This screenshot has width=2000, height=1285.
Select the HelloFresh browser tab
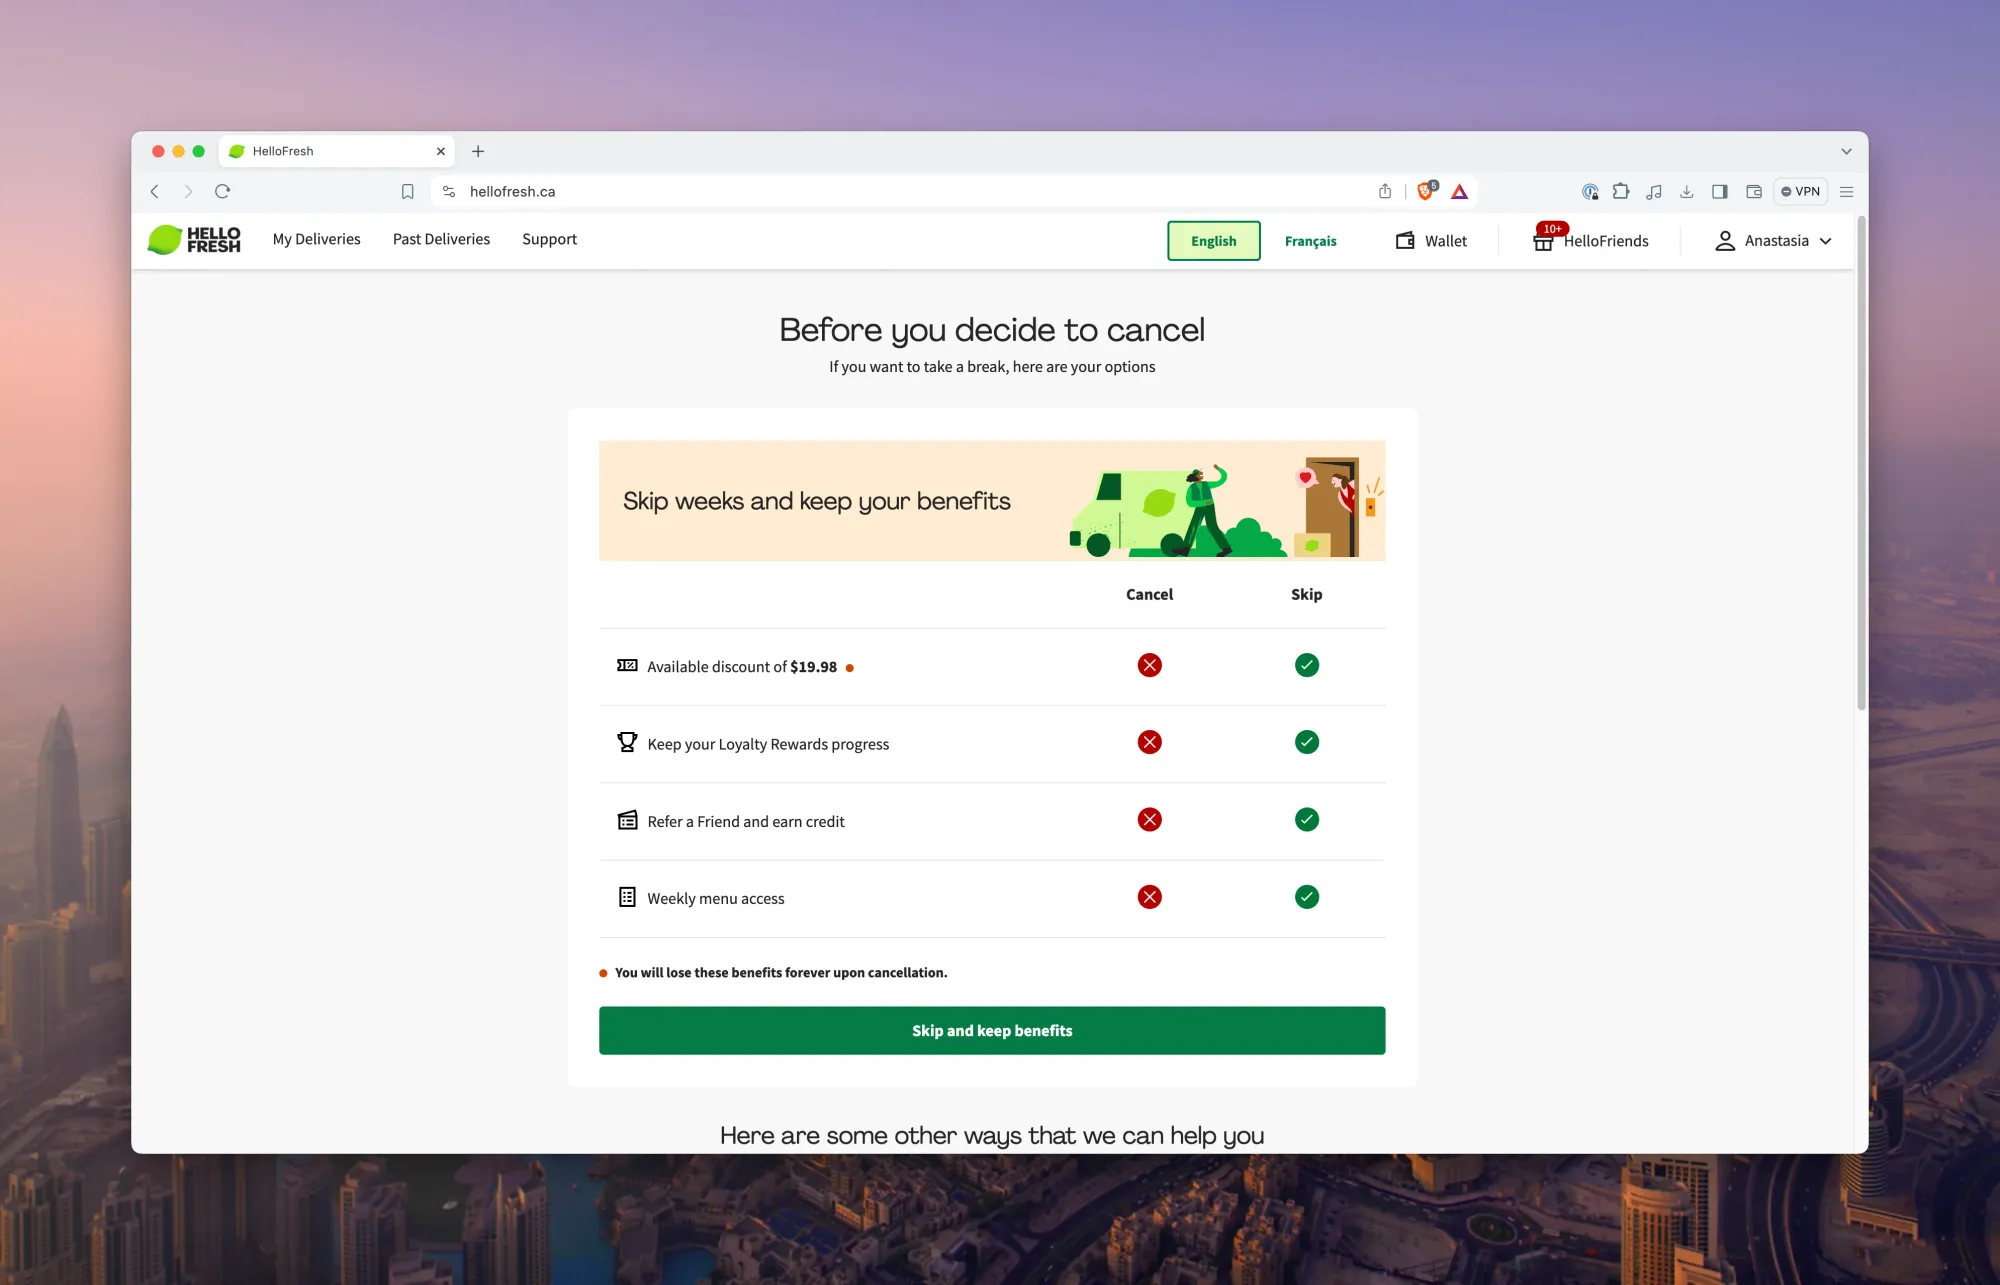coord(336,151)
